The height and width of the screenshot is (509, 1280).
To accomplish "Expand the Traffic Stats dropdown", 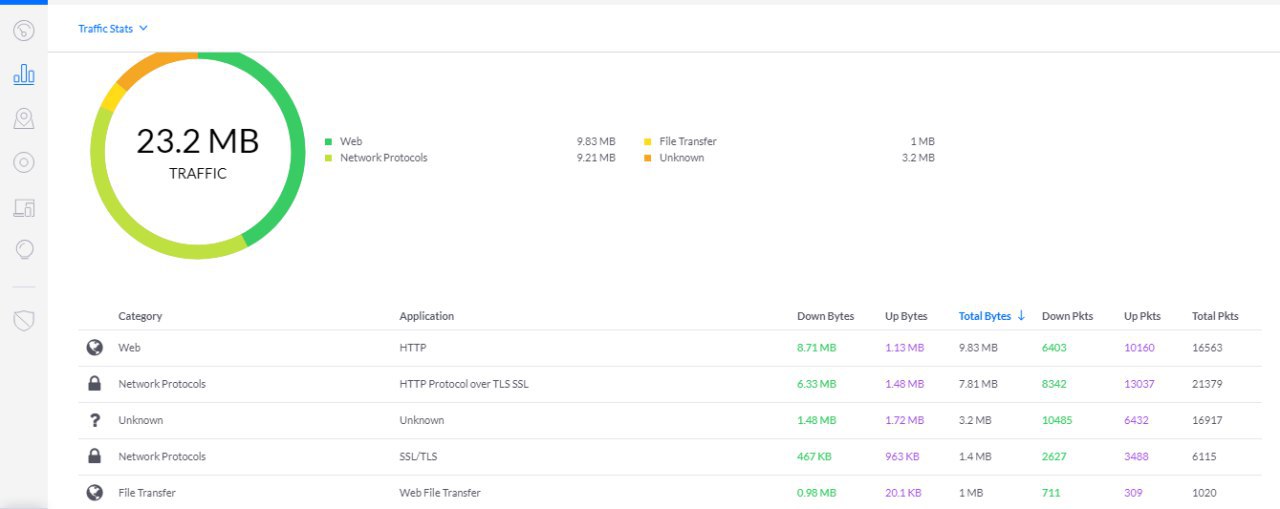I will pyautogui.click(x=113, y=29).
